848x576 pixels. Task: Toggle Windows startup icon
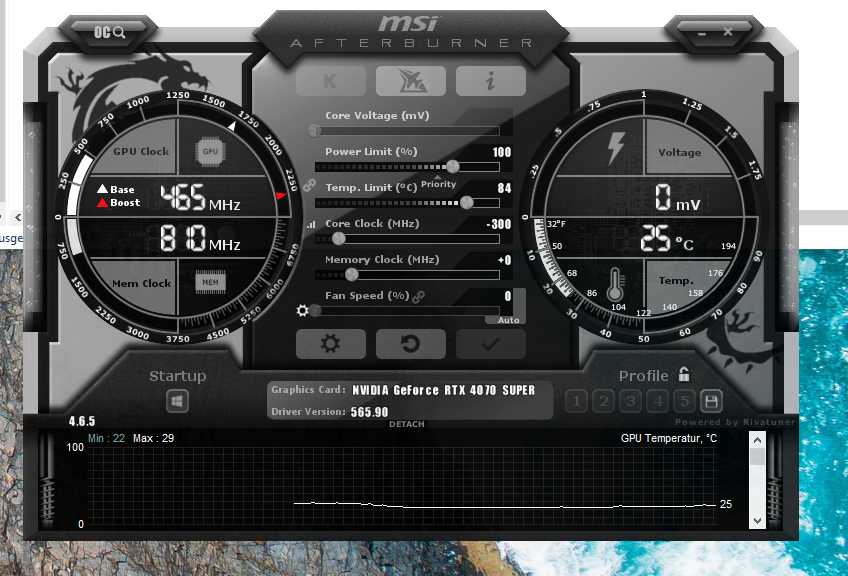(x=177, y=402)
